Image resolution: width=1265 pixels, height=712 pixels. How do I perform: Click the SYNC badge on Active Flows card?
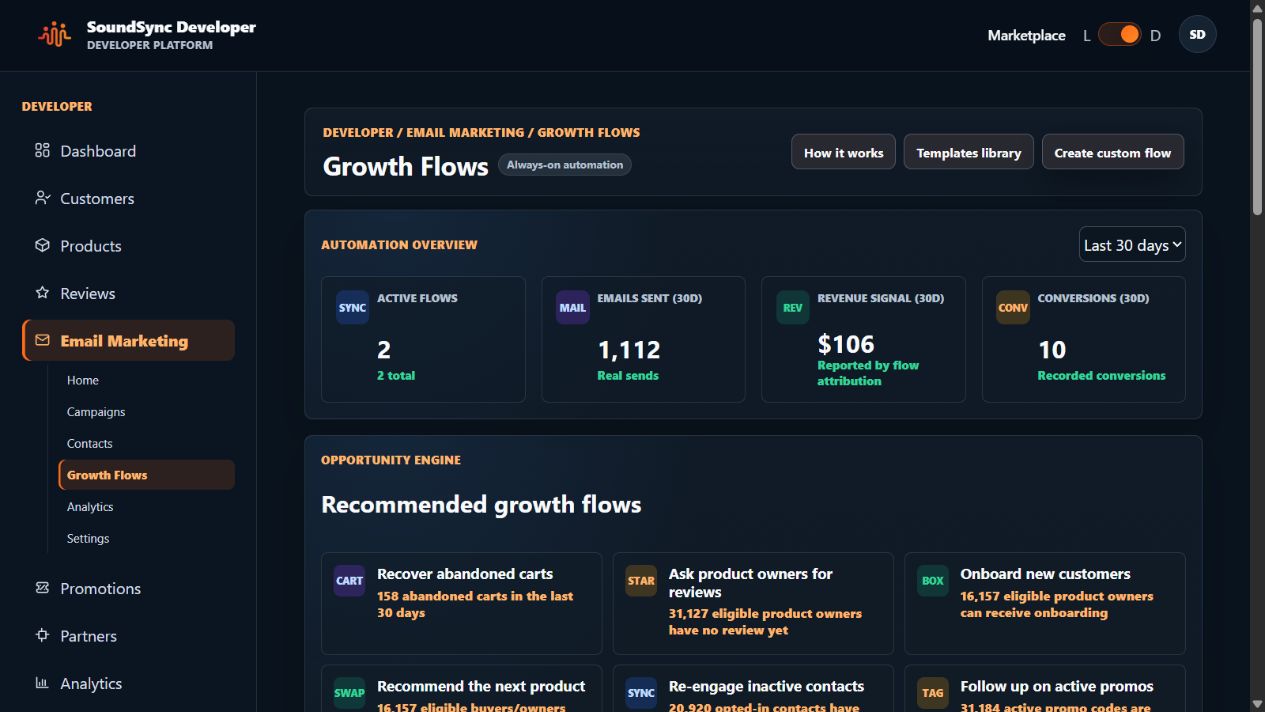352,308
